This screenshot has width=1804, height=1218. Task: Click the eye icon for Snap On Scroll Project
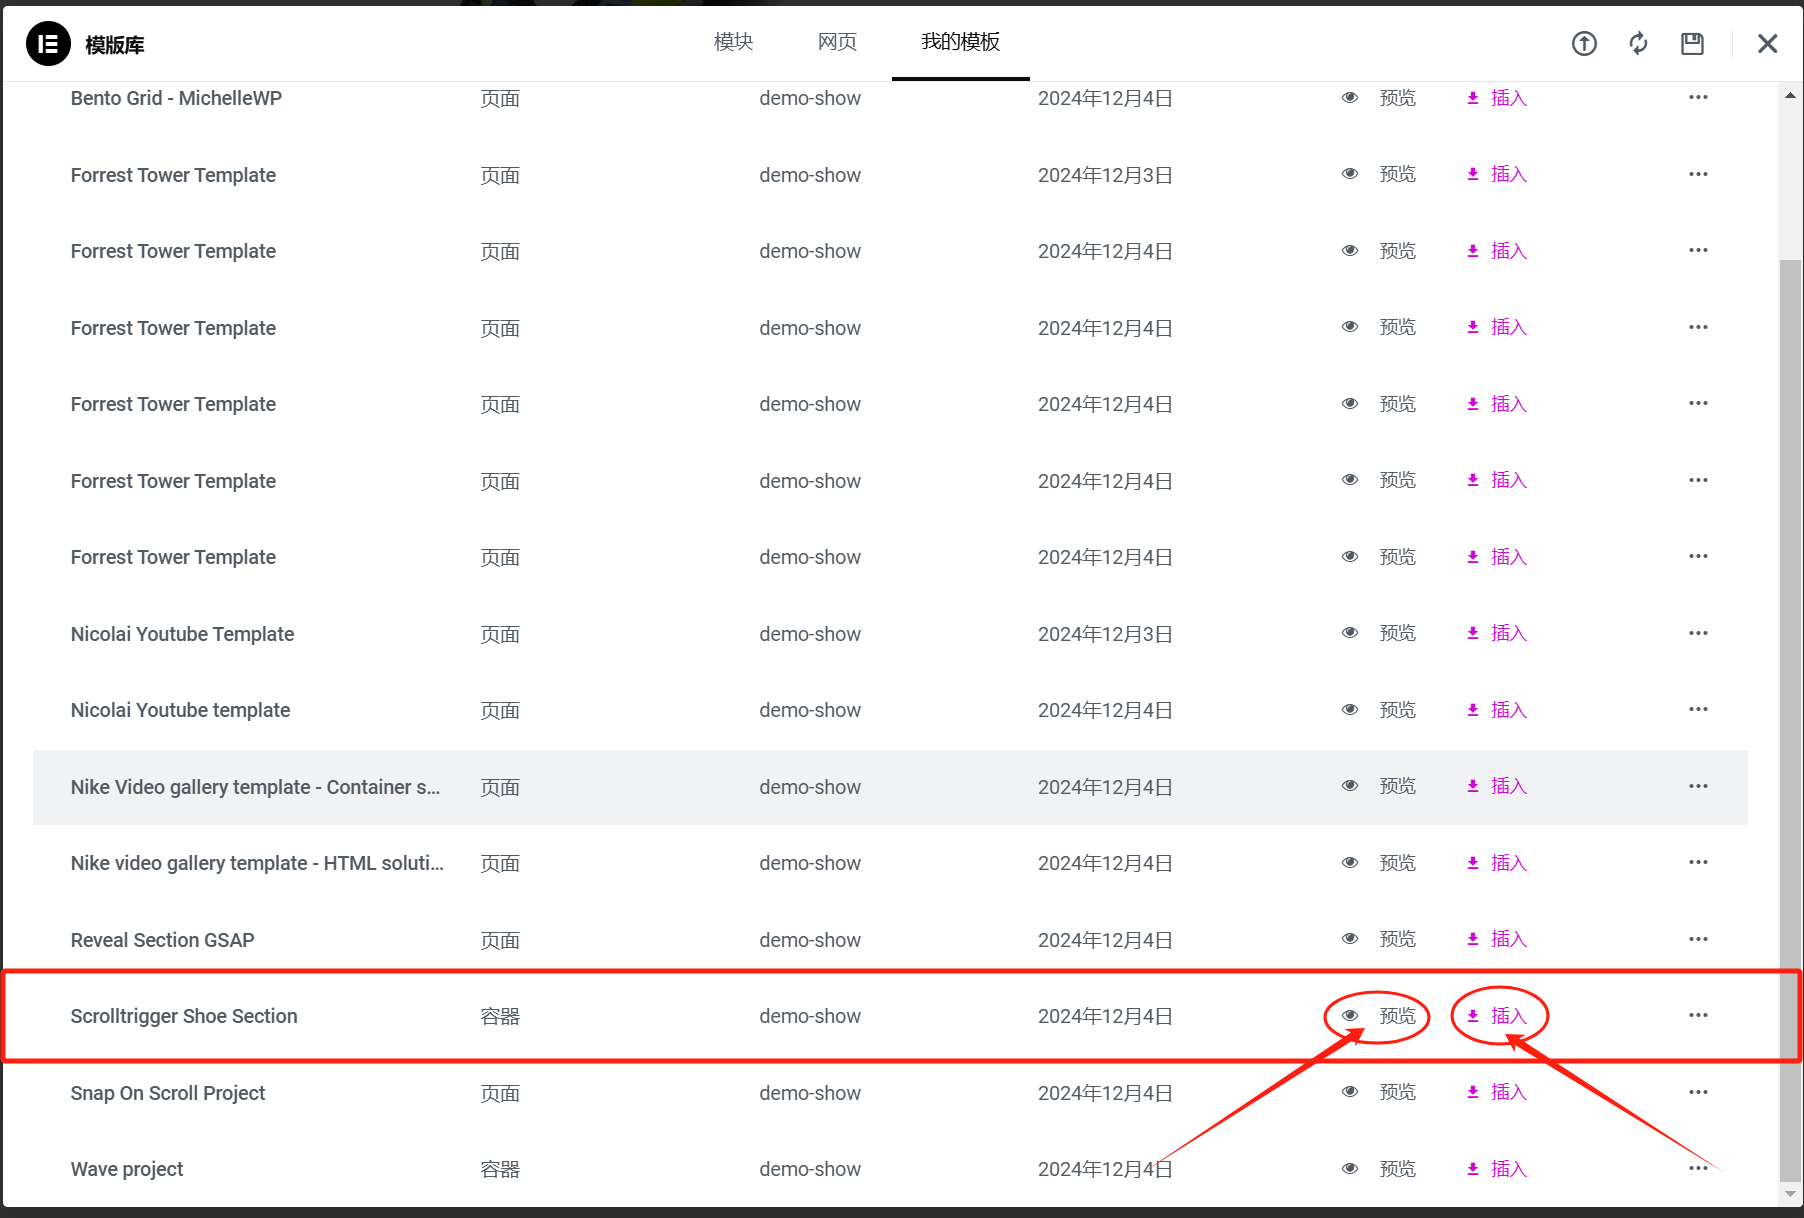click(1350, 1092)
